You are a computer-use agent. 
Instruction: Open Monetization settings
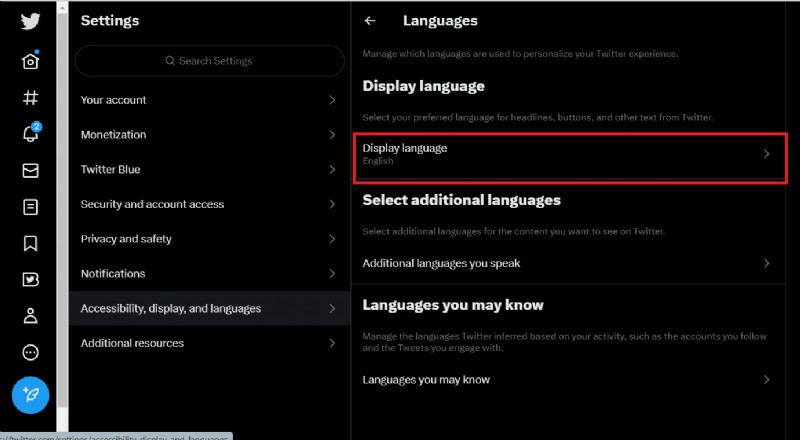tap(210, 135)
